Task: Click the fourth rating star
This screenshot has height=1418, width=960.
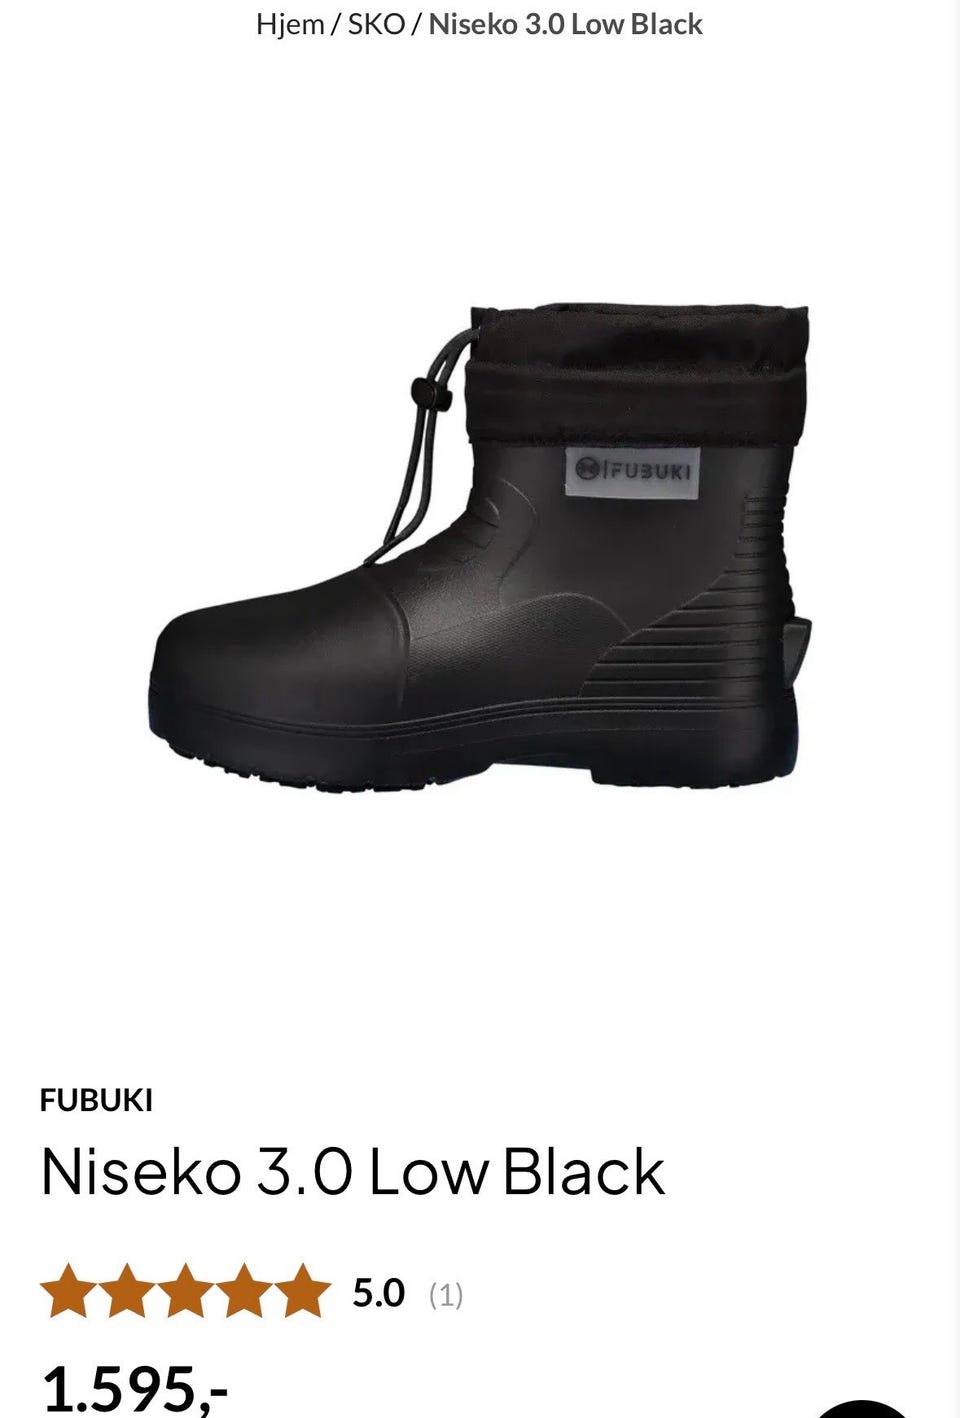Action: coord(245,1291)
